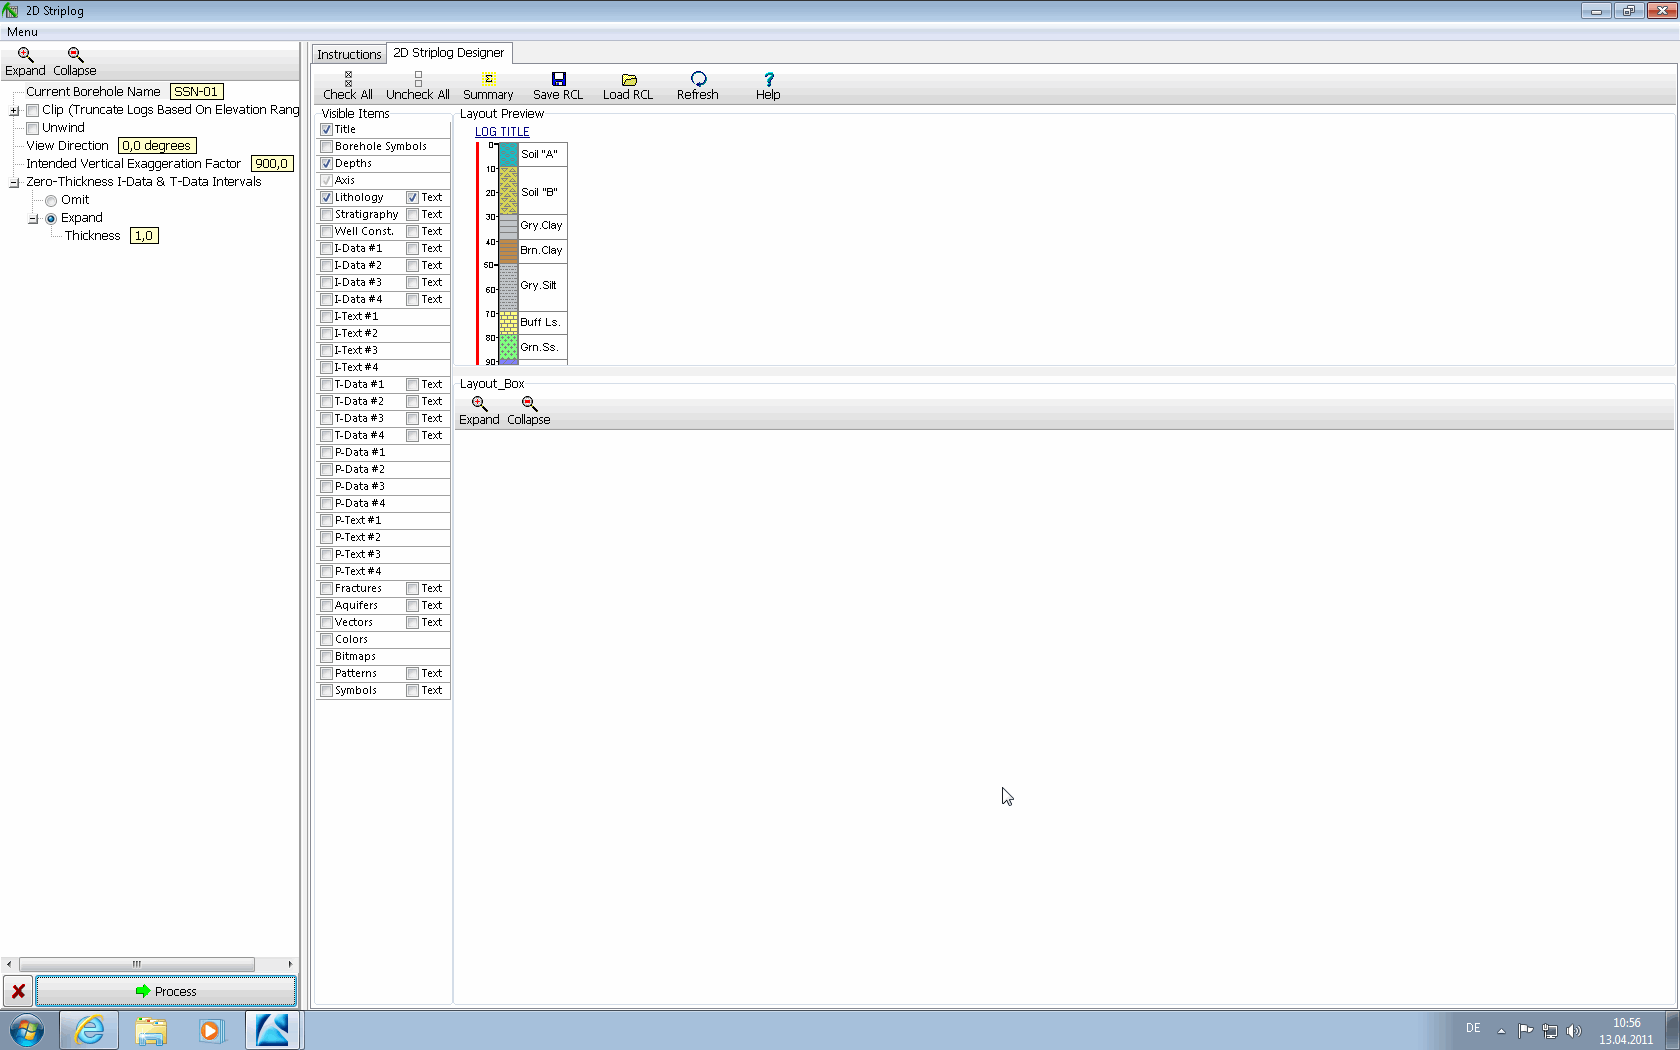This screenshot has height=1050, width=1680.
Task: Enable the P-Text #1 checkbox
Action: (x=326, y=520)
